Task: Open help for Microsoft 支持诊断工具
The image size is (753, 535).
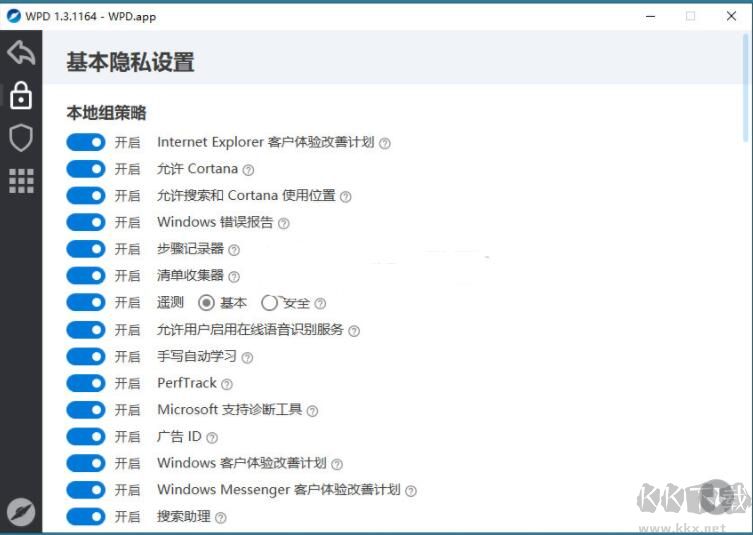Action: (x=312, y=411)
